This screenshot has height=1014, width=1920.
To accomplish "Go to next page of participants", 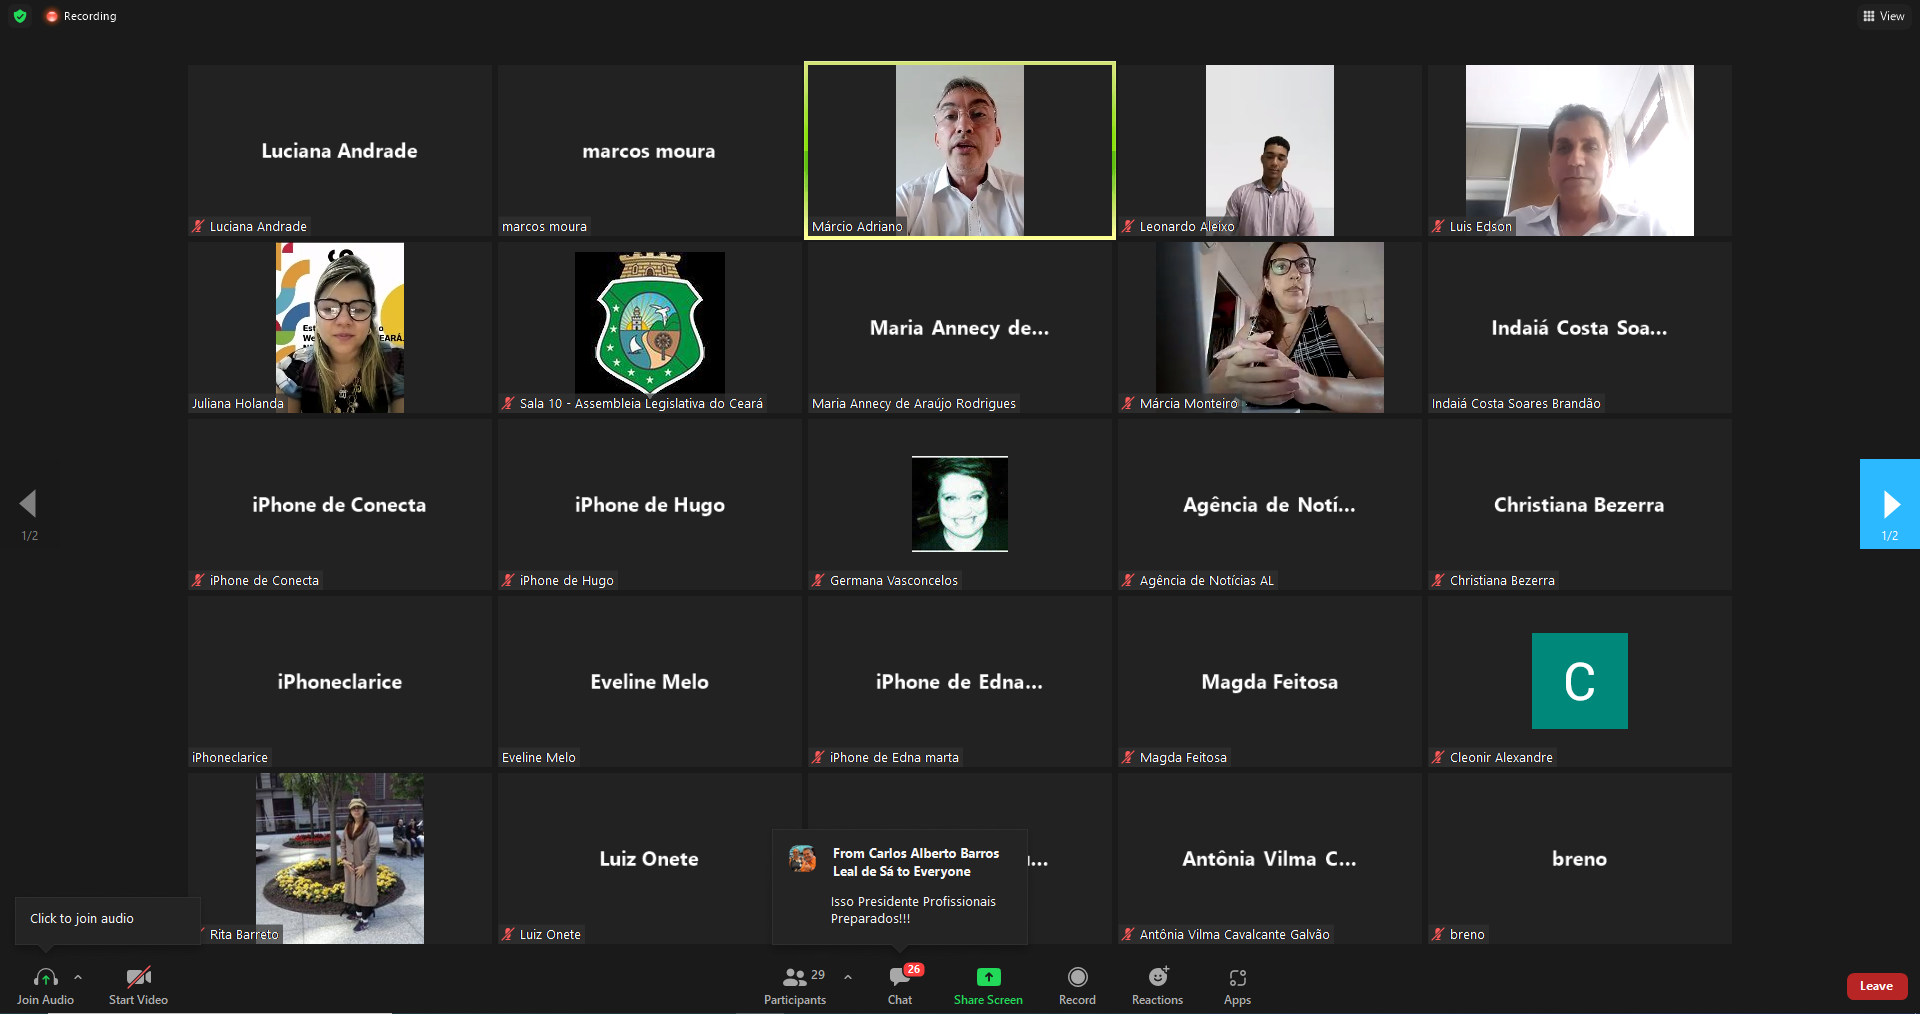I will point(1889,504).
